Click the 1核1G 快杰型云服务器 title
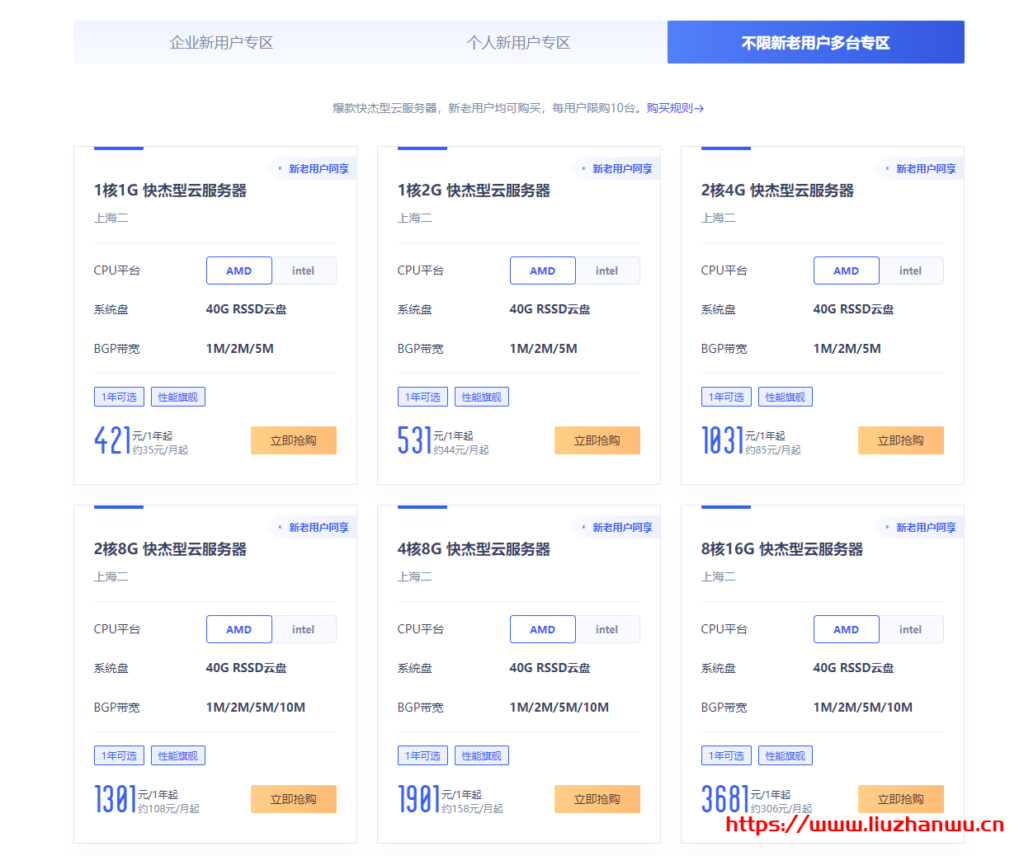Image resolution: width=1024 pixels, height=856 pixels. point(170,191)
